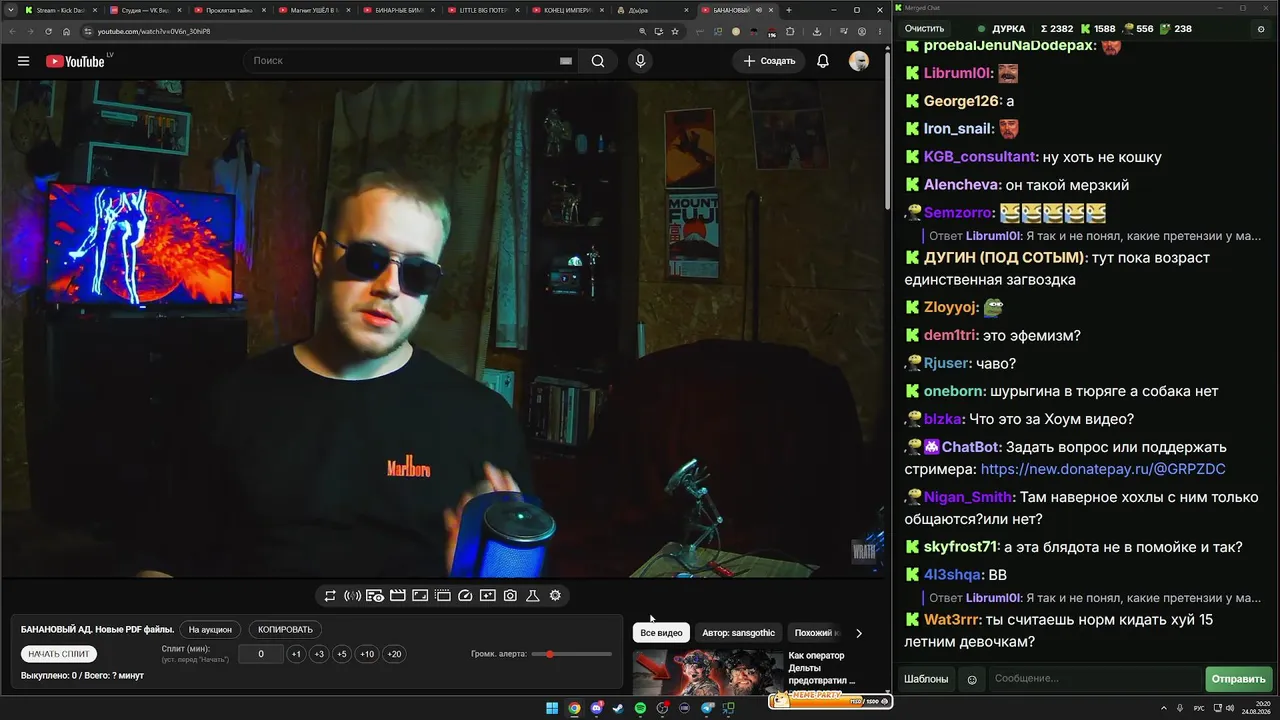Add +3 minutes to split
This screenshot has height=720, width=1280.
tap(319, 654)
